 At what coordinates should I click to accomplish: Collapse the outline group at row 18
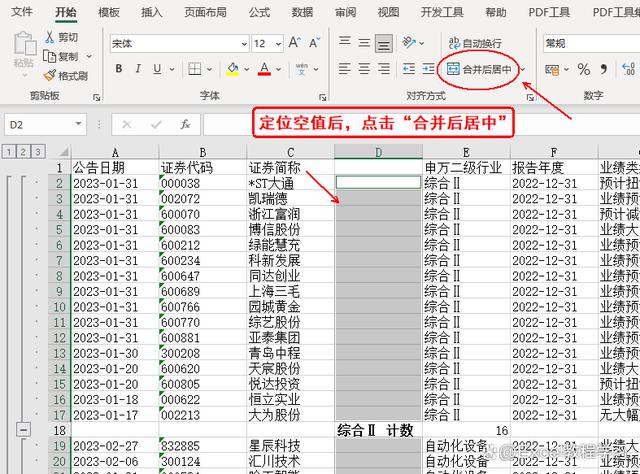pos(24,429)
